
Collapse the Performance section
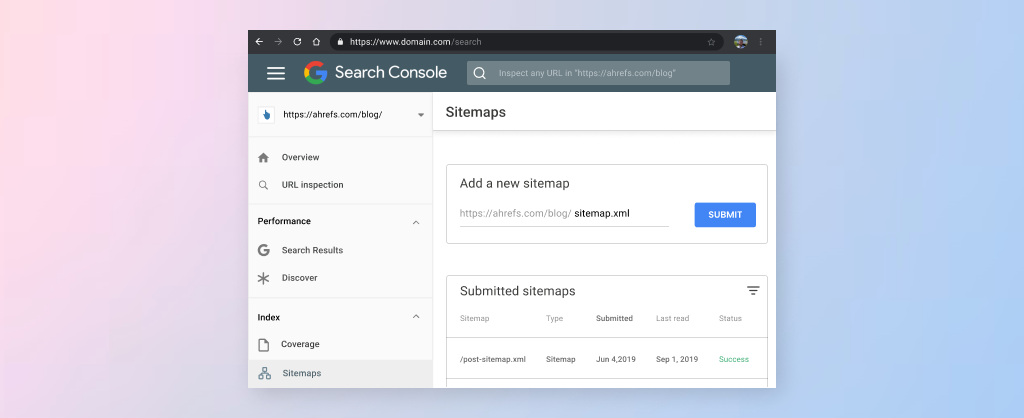(x=416, y=222)
